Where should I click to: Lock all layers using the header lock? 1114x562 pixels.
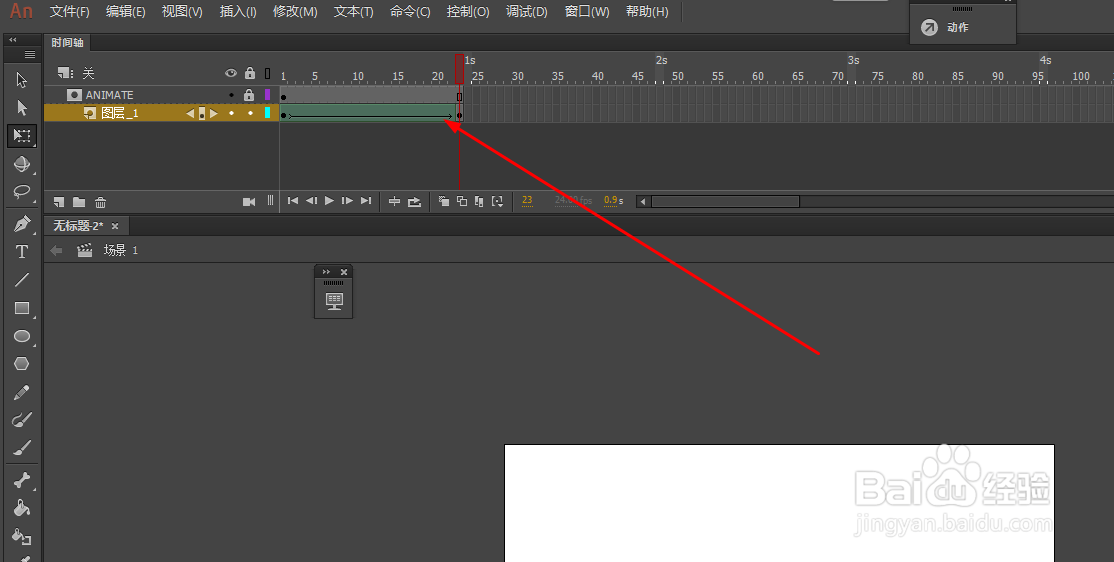coord(249,72)
